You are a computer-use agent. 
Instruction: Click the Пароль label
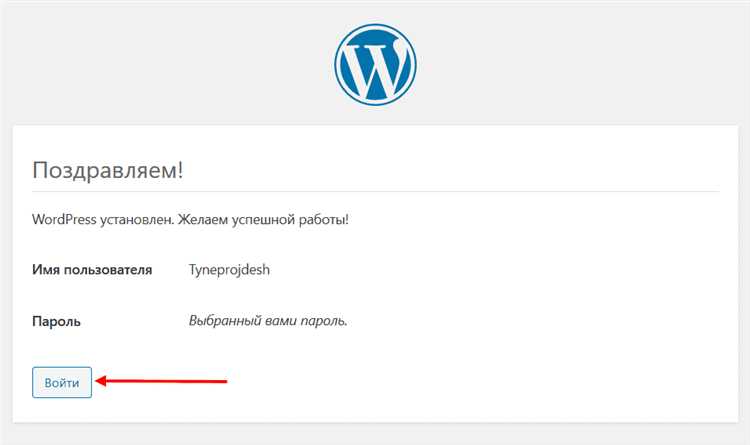point(56,321)
